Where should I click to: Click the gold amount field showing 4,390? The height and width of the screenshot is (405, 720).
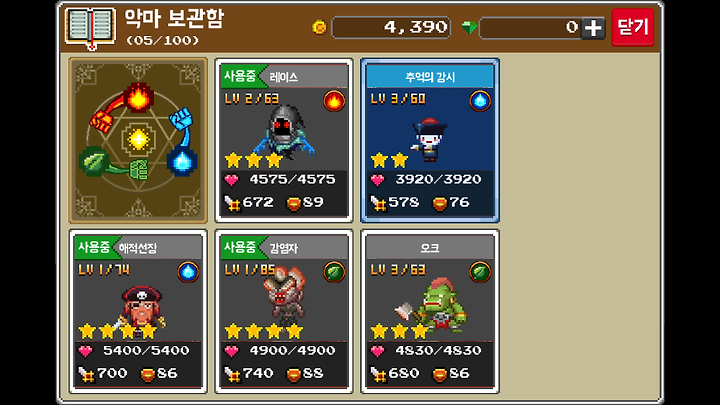[391, 28]
